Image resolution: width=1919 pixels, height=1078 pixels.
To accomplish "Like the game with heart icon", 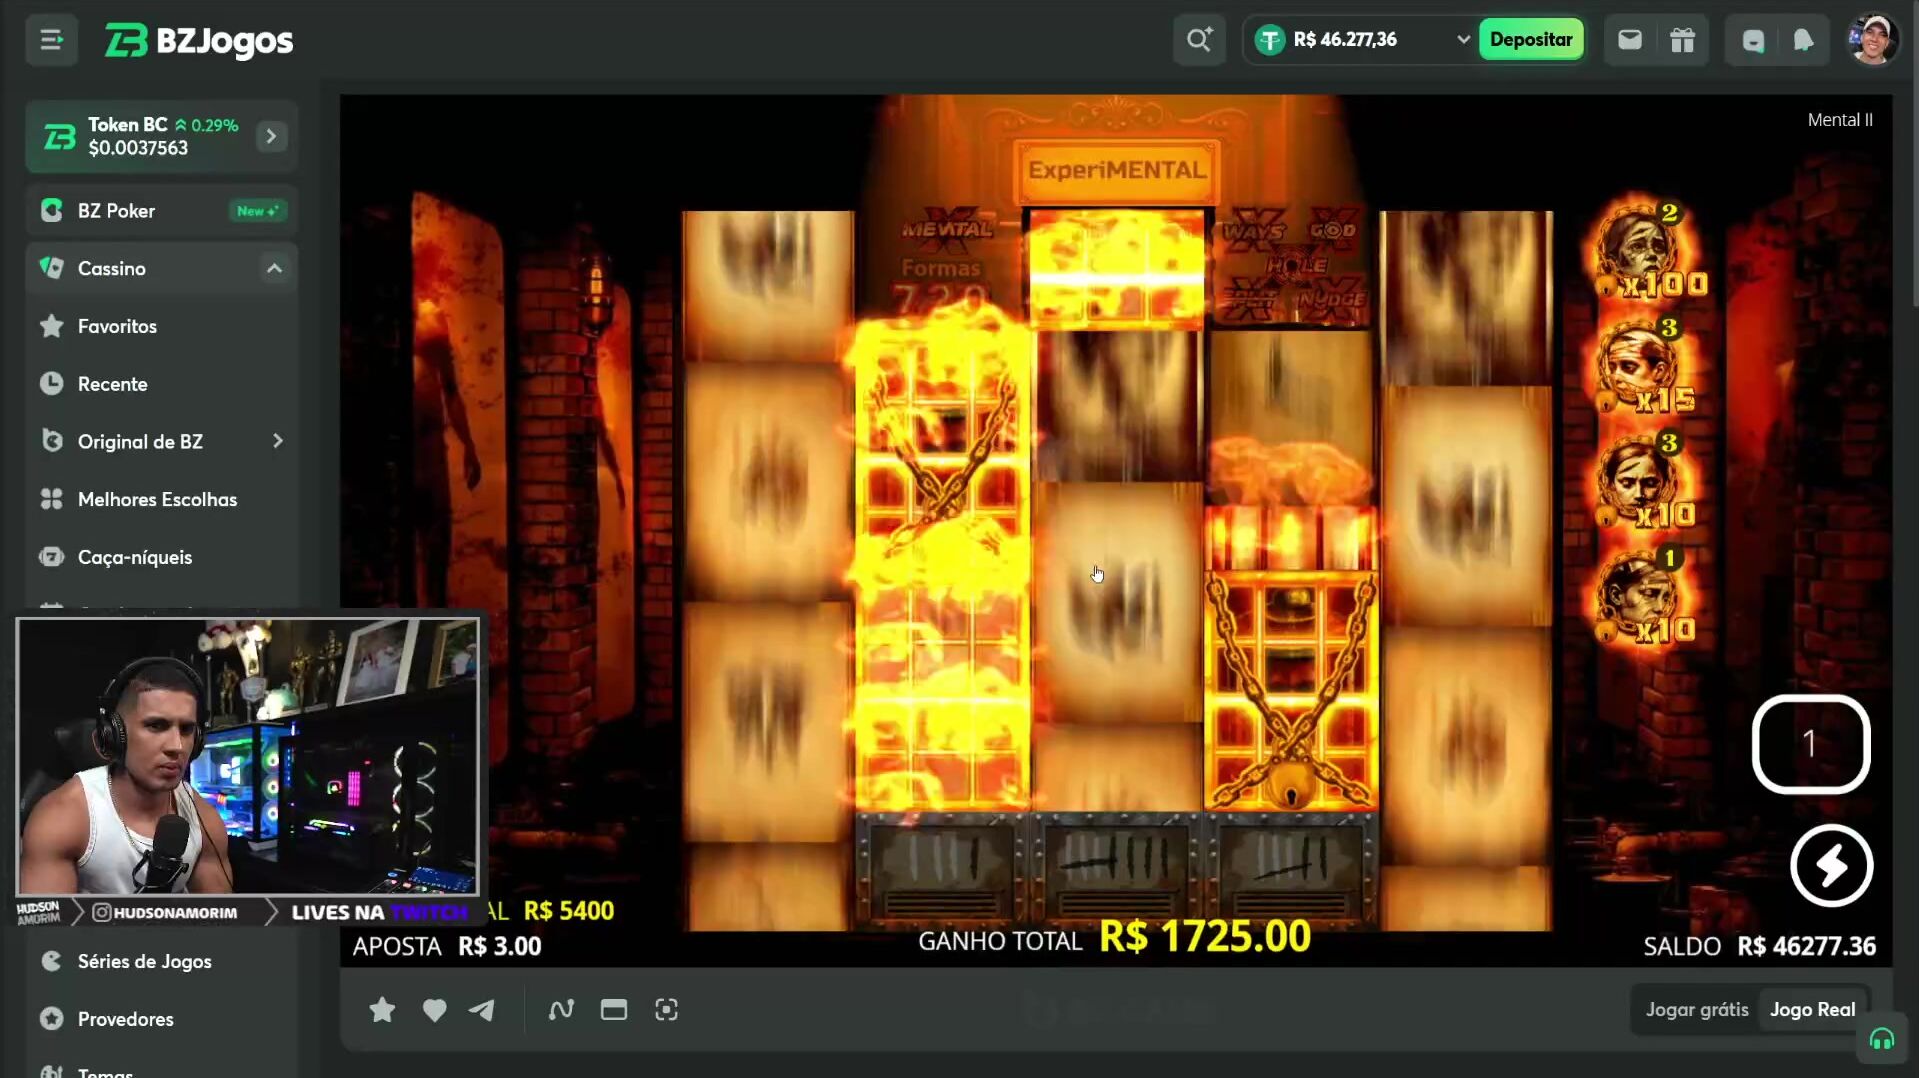I will click(x=434, y=1010).
